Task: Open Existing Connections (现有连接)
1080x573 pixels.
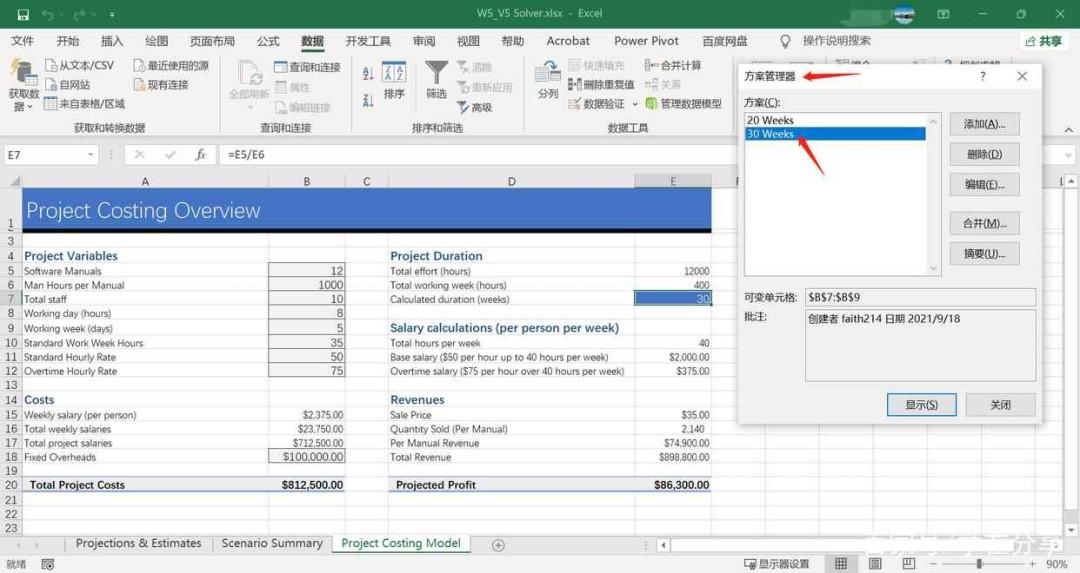Action: pyautogui.click(x=161, y=85)
